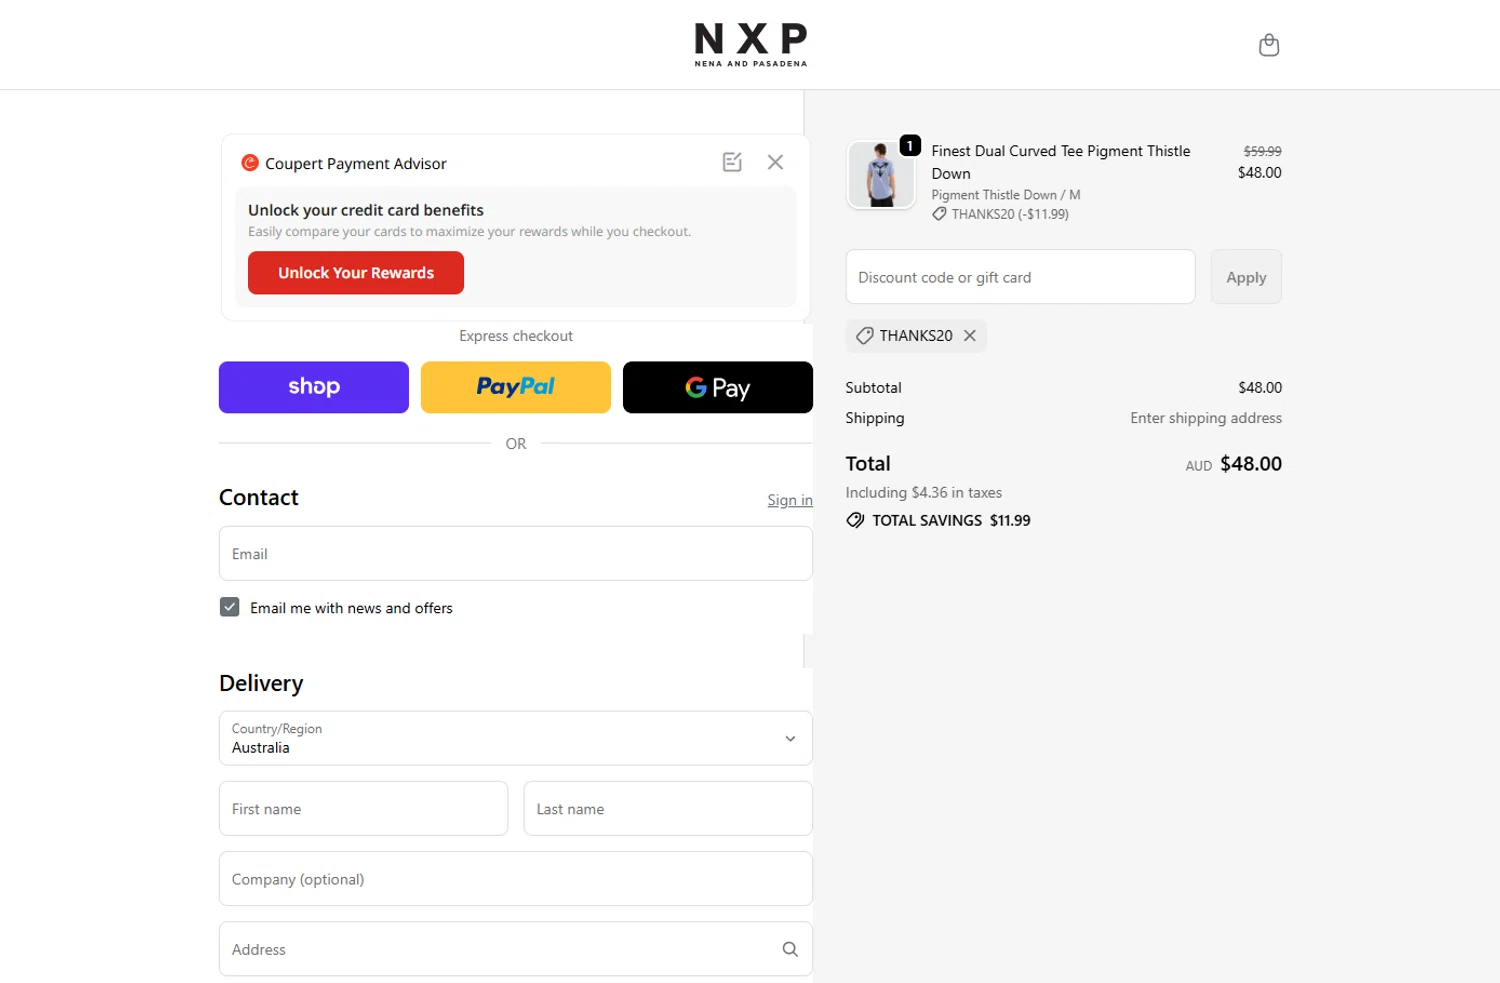Focus Discount code or gift card field
Image resolution: width=1500 pixels, height=983 pixels.
click(x=1020, y=277)
